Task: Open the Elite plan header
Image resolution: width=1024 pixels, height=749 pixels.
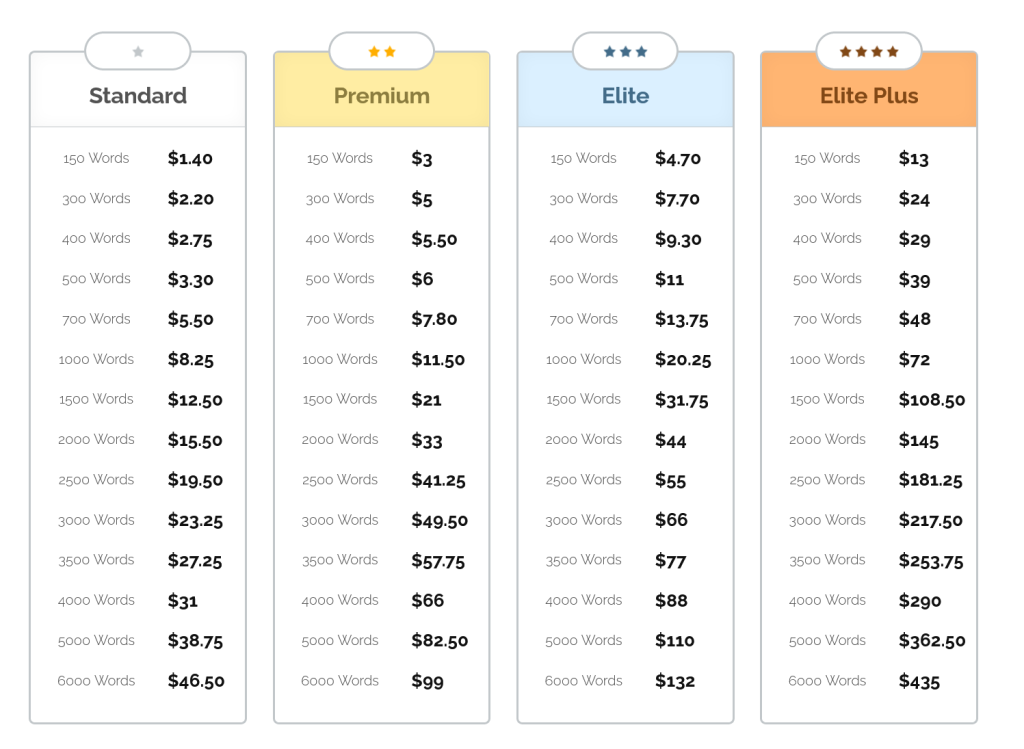Action: point(625,96)
